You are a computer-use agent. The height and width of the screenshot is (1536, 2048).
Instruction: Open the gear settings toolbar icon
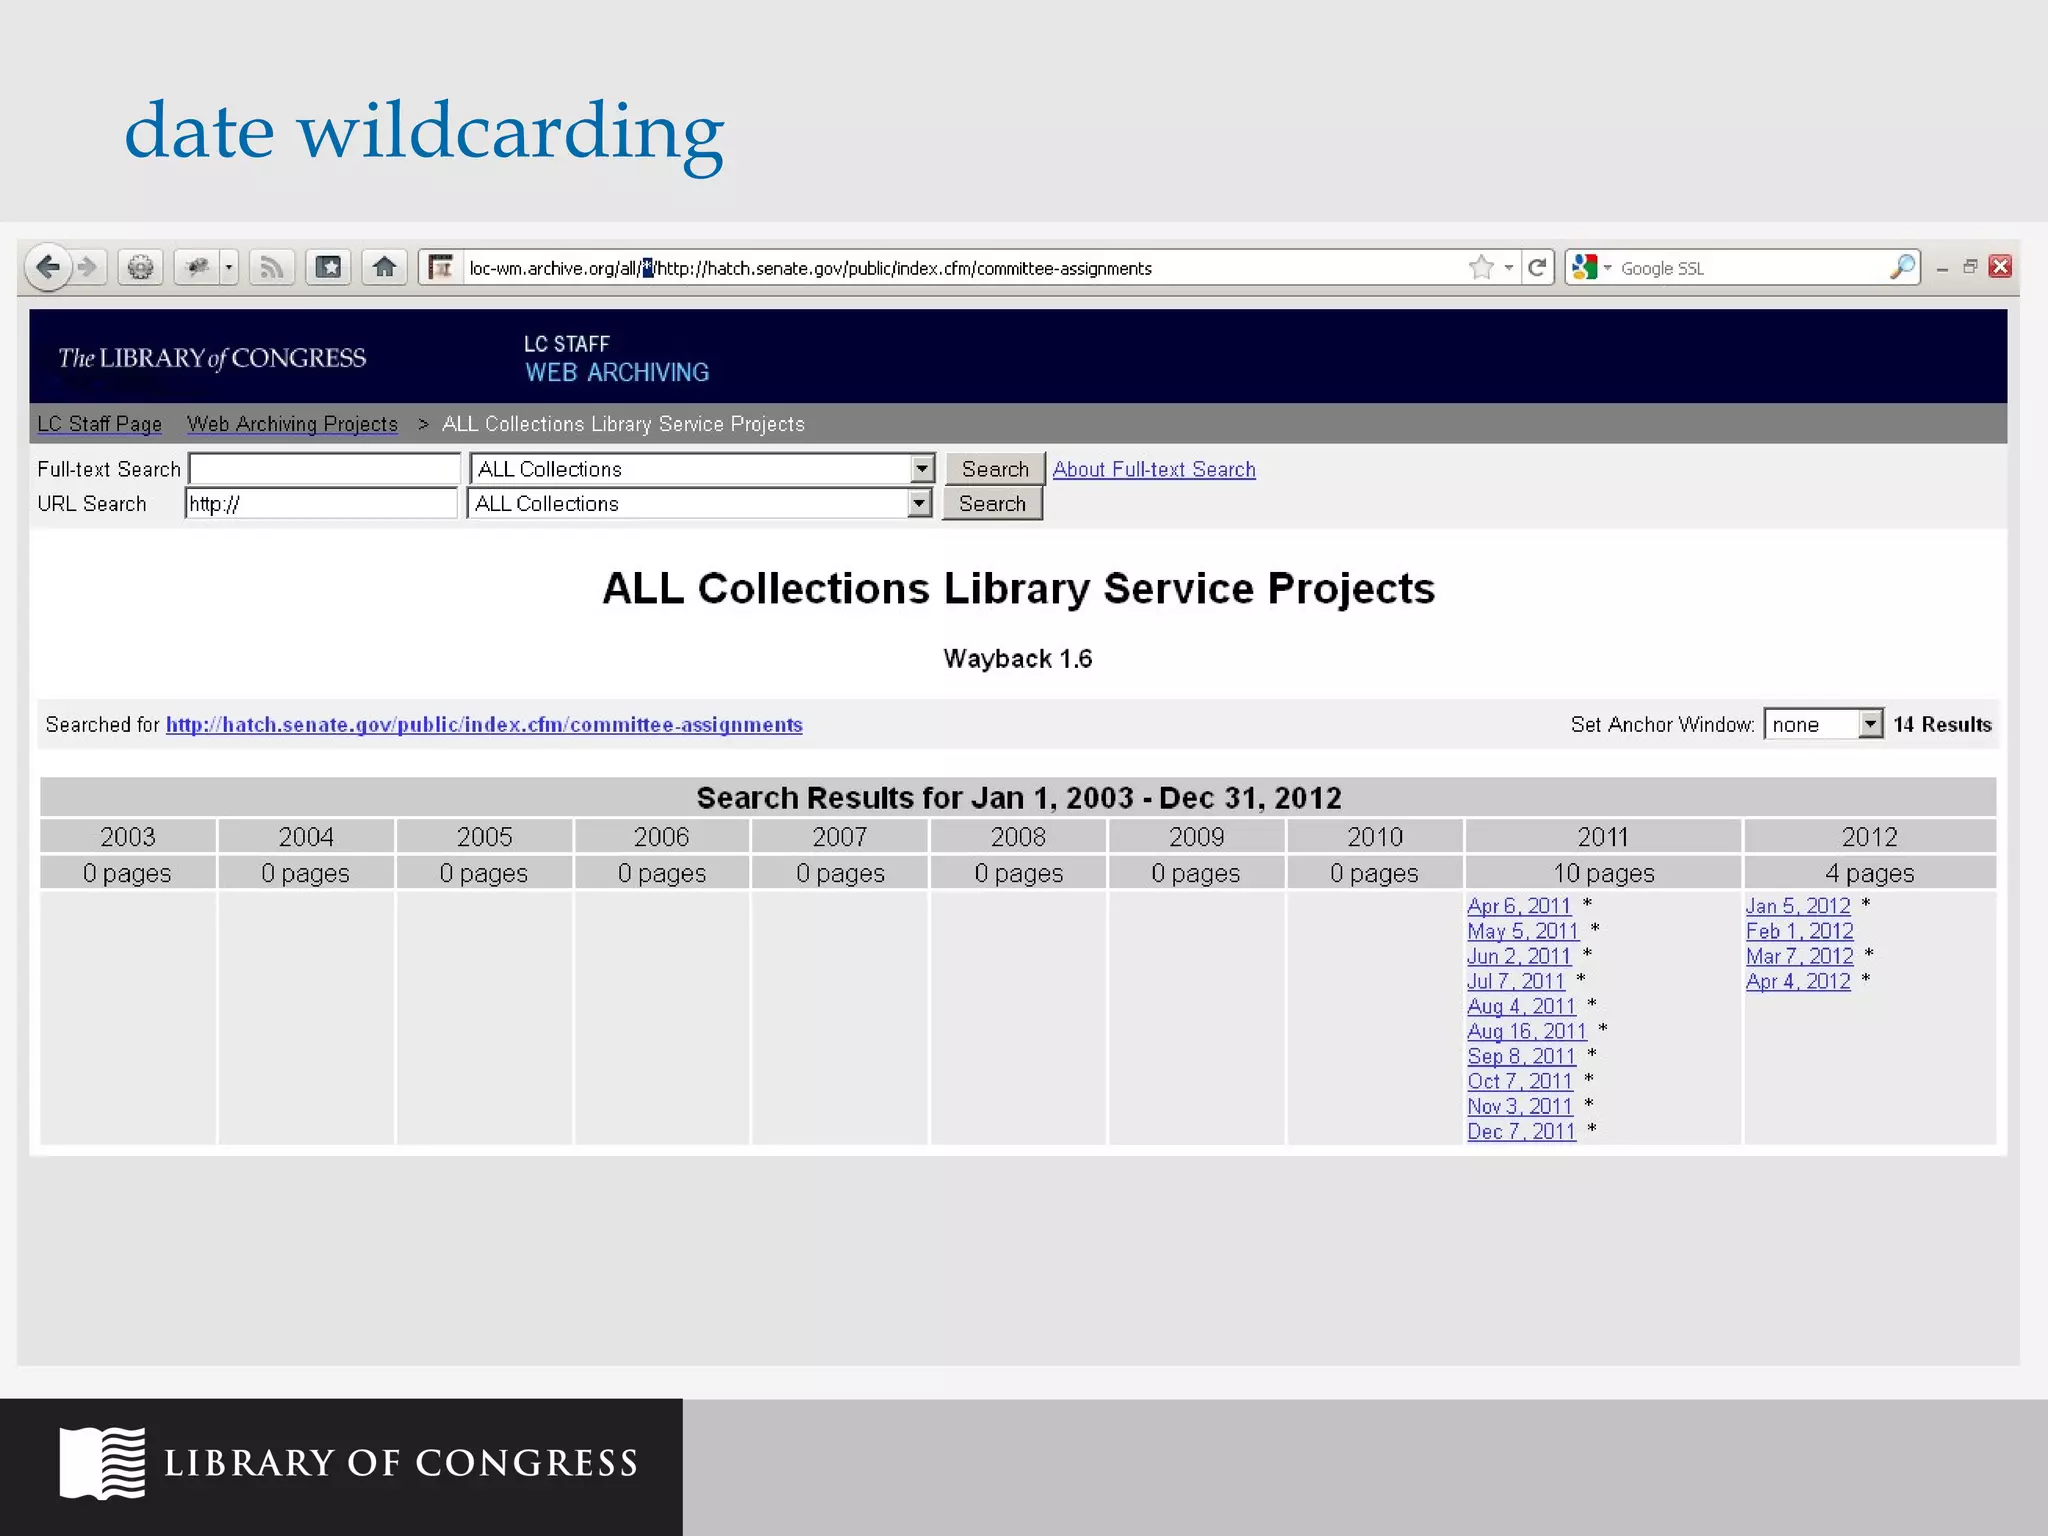[x=141, y=267]
